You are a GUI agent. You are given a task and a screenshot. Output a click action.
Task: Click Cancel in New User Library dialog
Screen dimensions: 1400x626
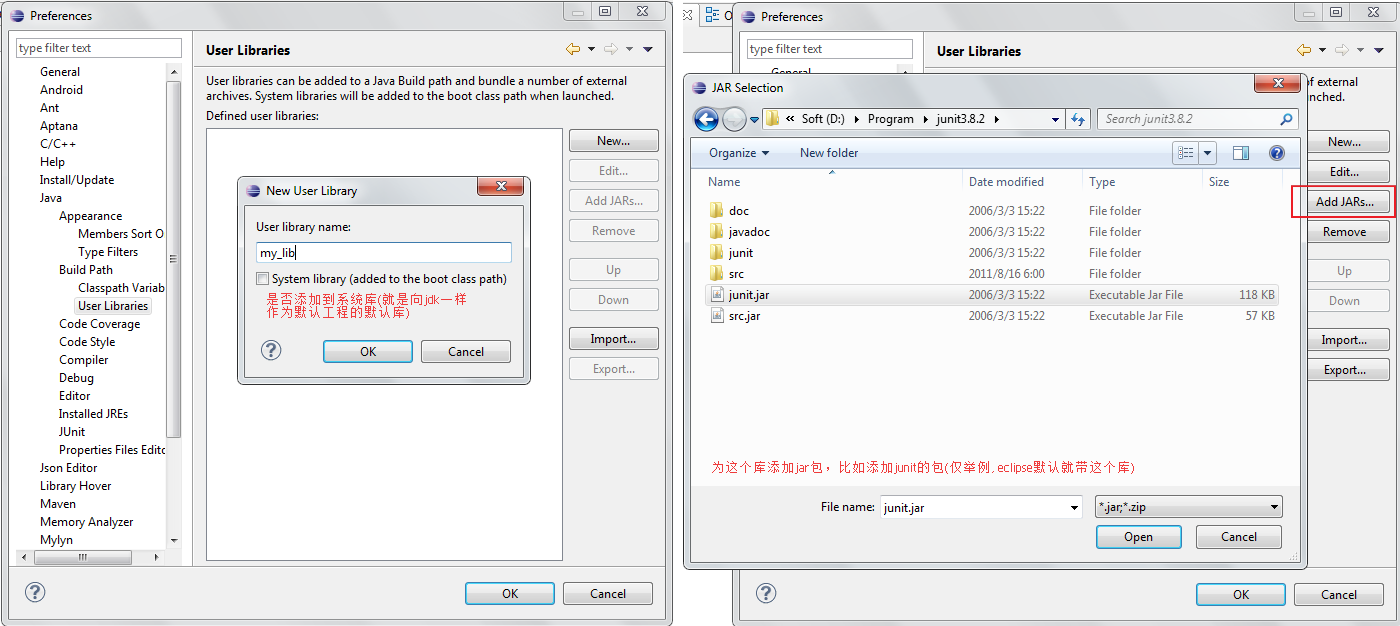tap(466, 351)
